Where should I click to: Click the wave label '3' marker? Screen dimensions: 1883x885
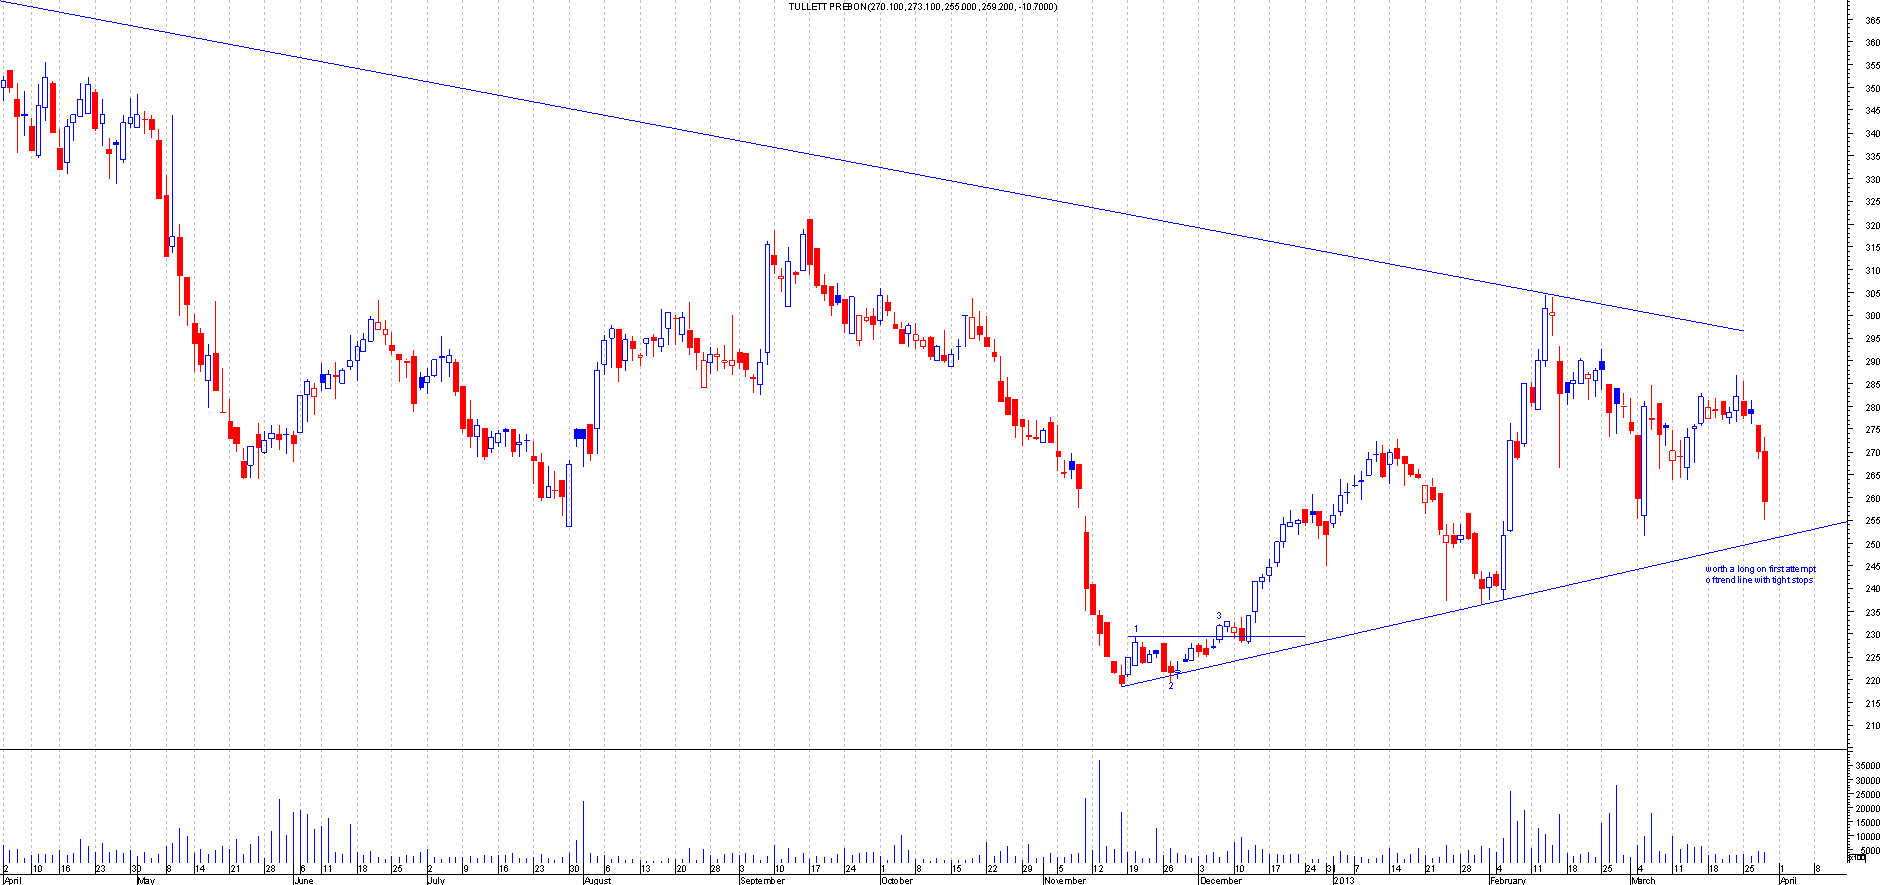click(x=1218, y=616)
